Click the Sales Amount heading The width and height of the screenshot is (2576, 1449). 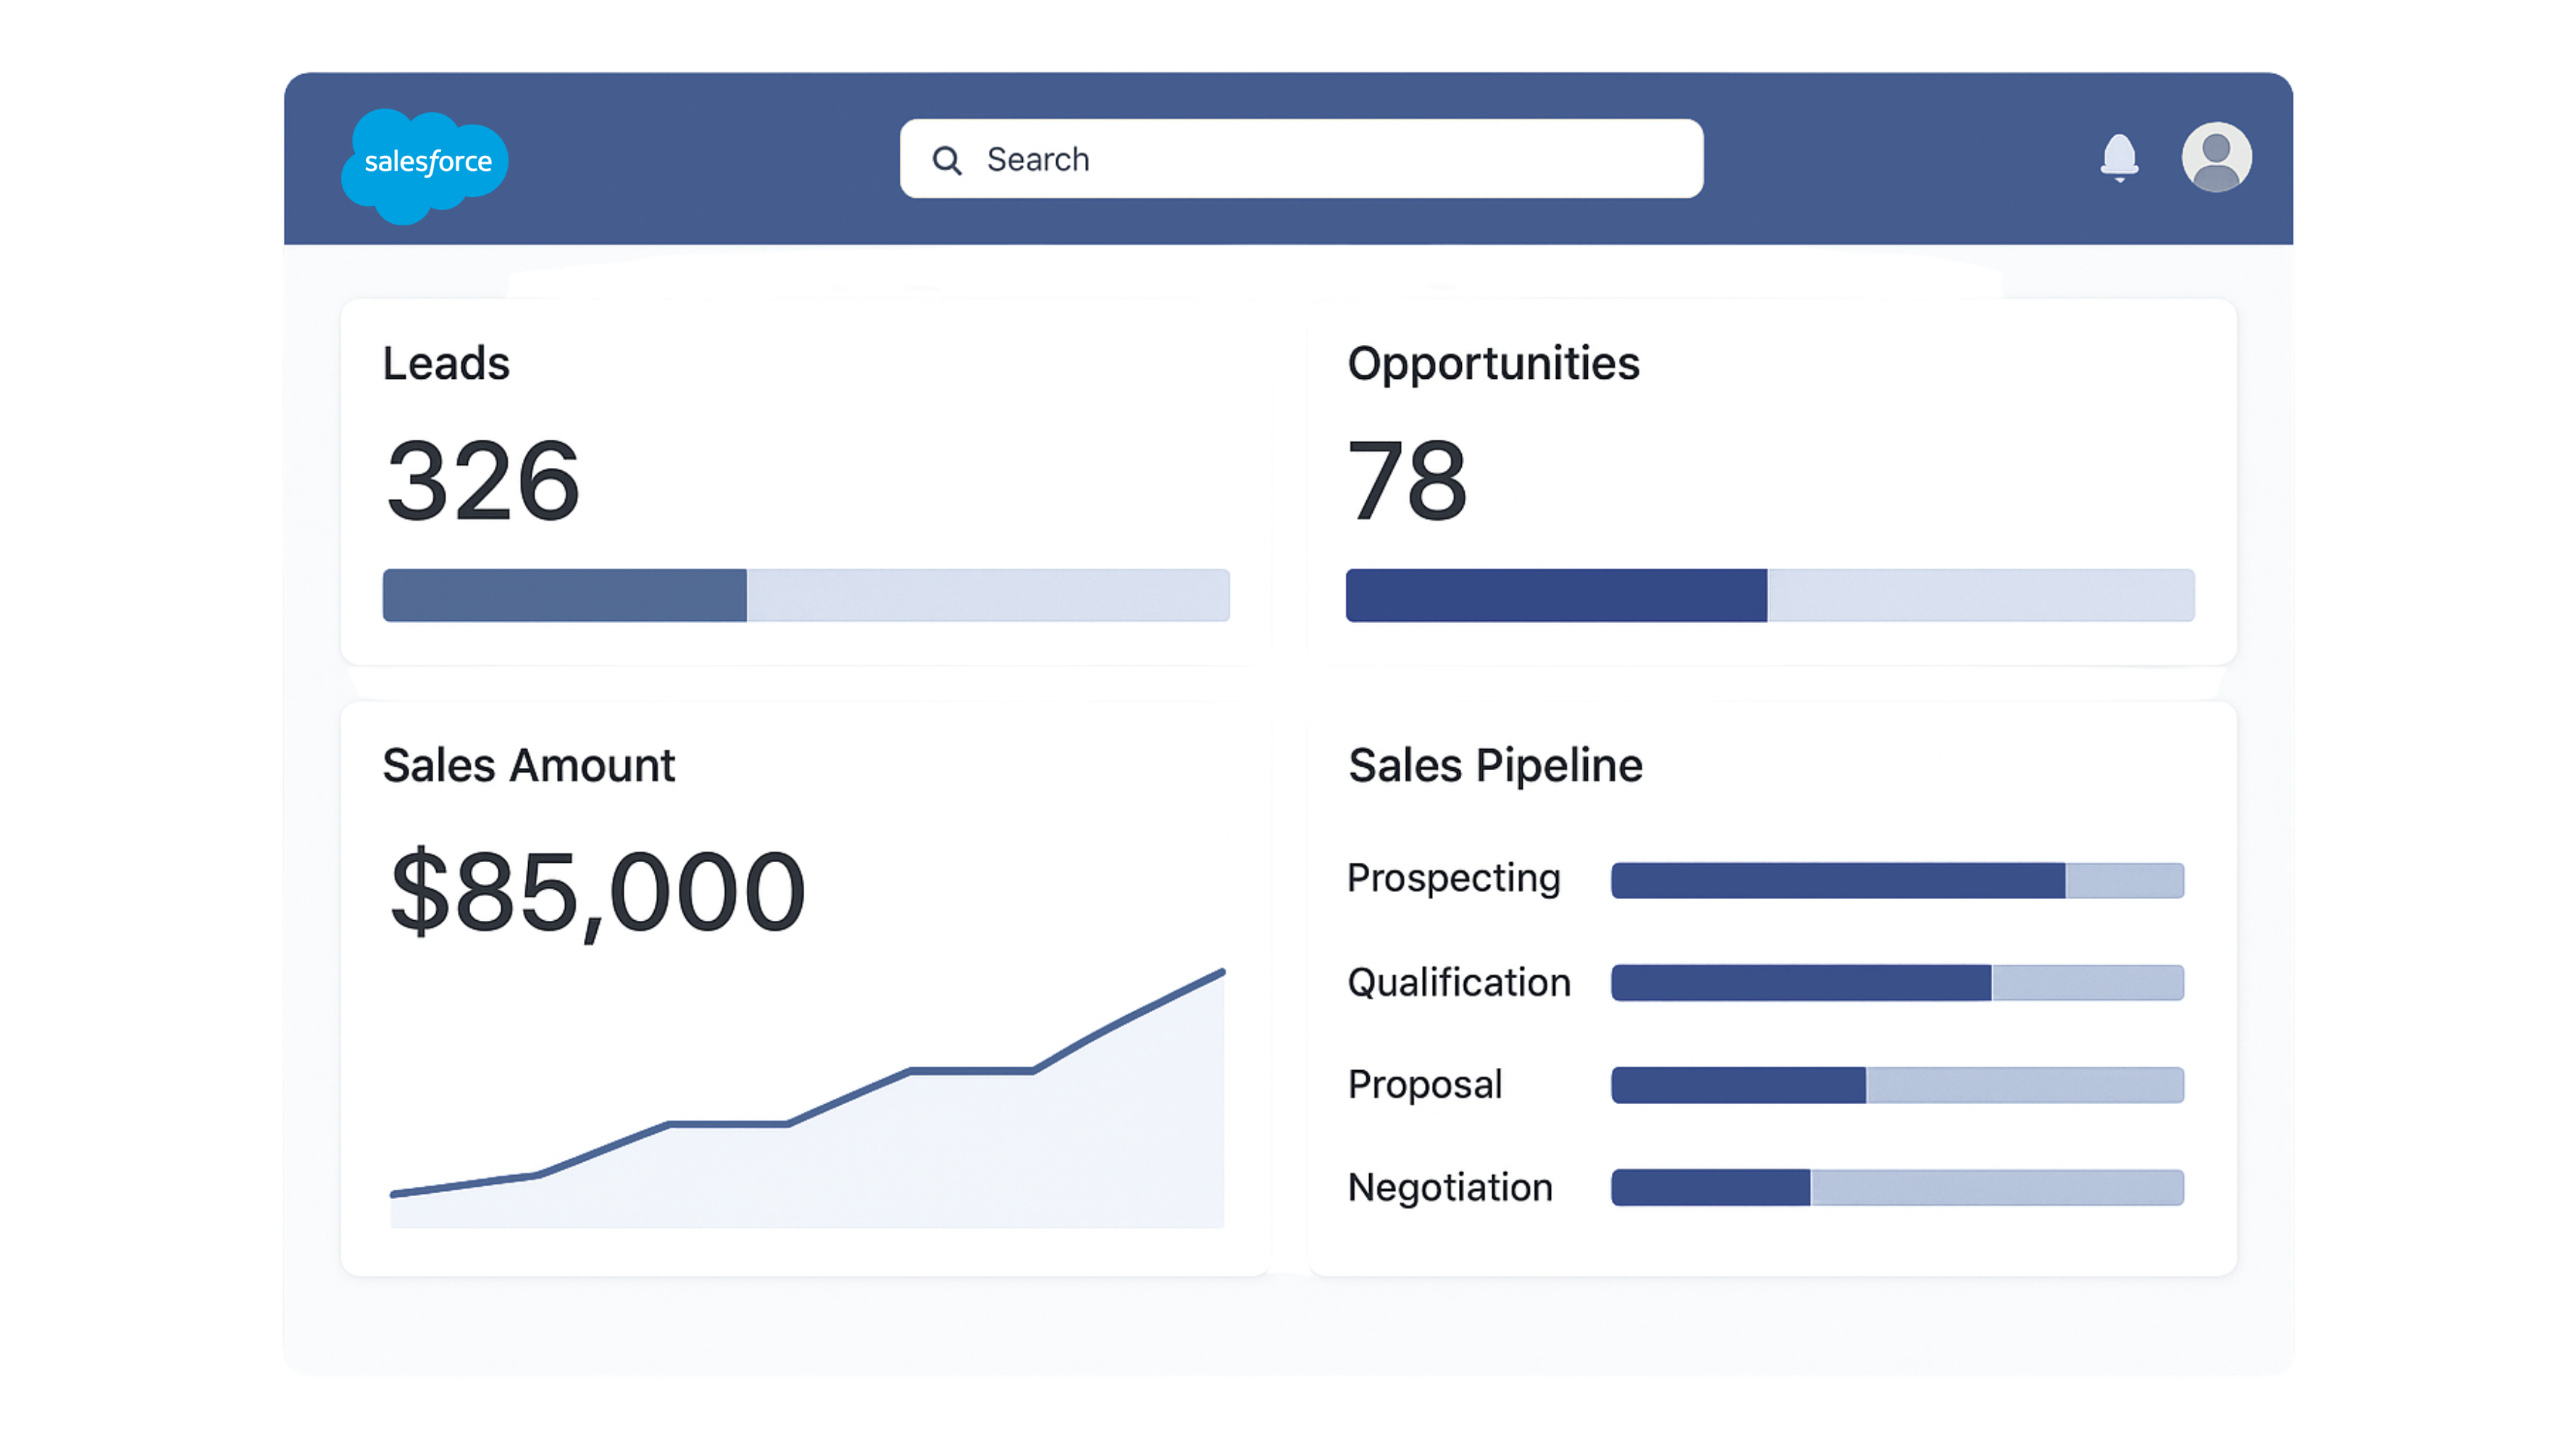click(528, 766)
